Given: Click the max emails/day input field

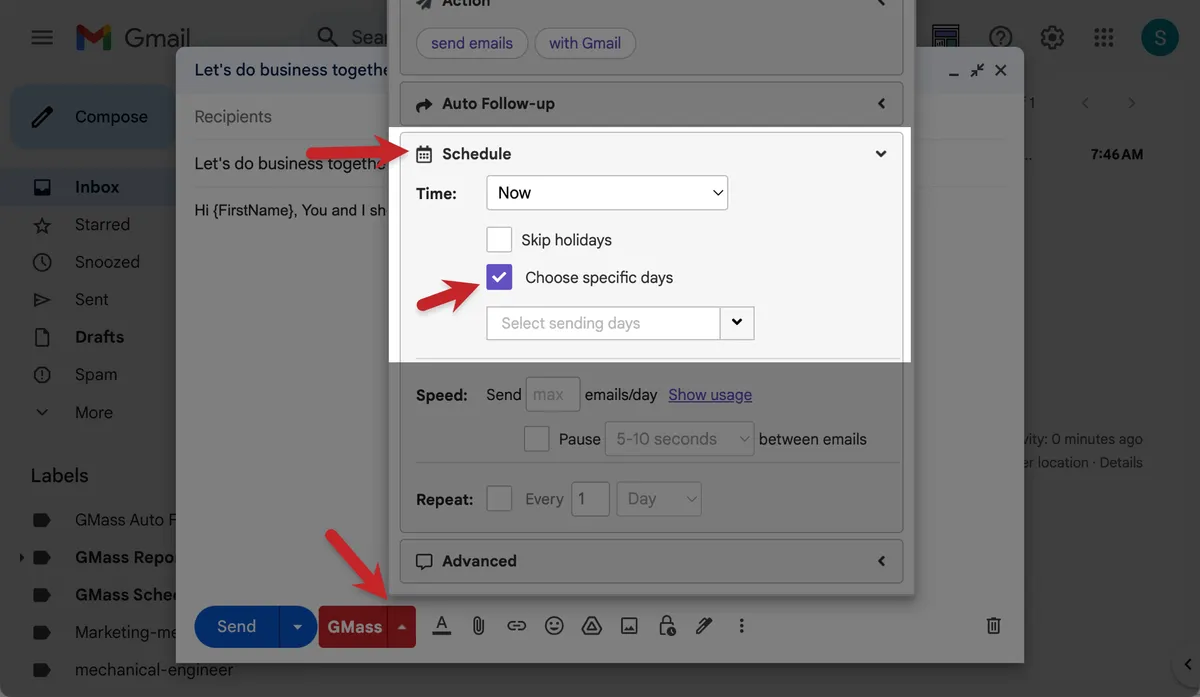Looking at the screenshot, I should [x=553, y=394].
